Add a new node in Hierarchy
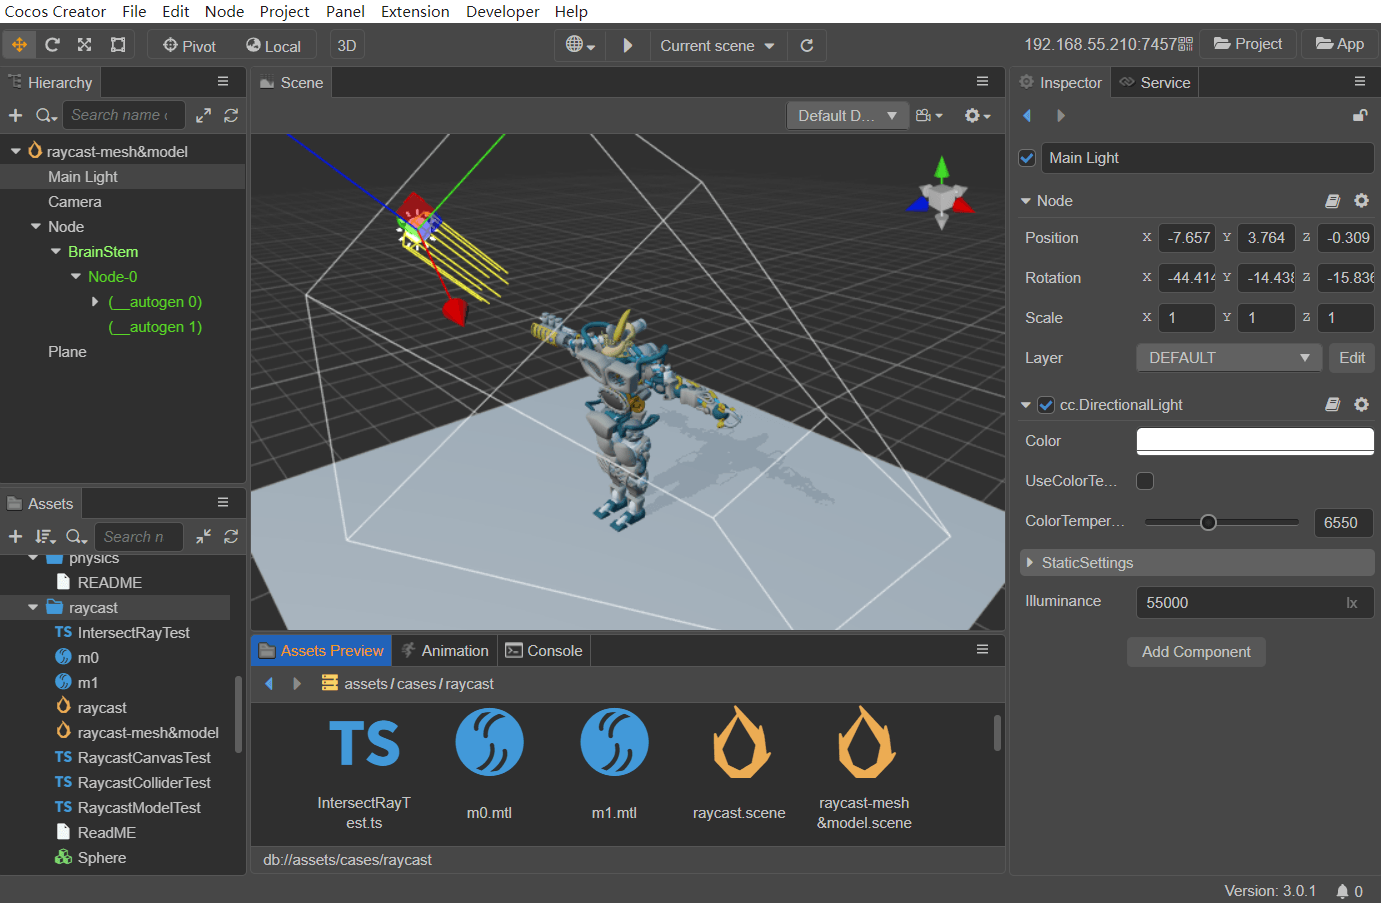The height and width of the screenshot is (903, 1381). tap(15, 116)
